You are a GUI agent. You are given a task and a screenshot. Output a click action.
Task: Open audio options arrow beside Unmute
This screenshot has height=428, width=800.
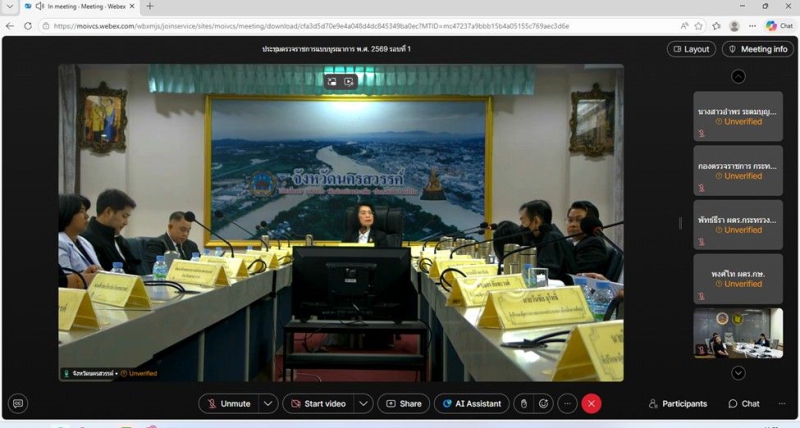tap(268, 403)
